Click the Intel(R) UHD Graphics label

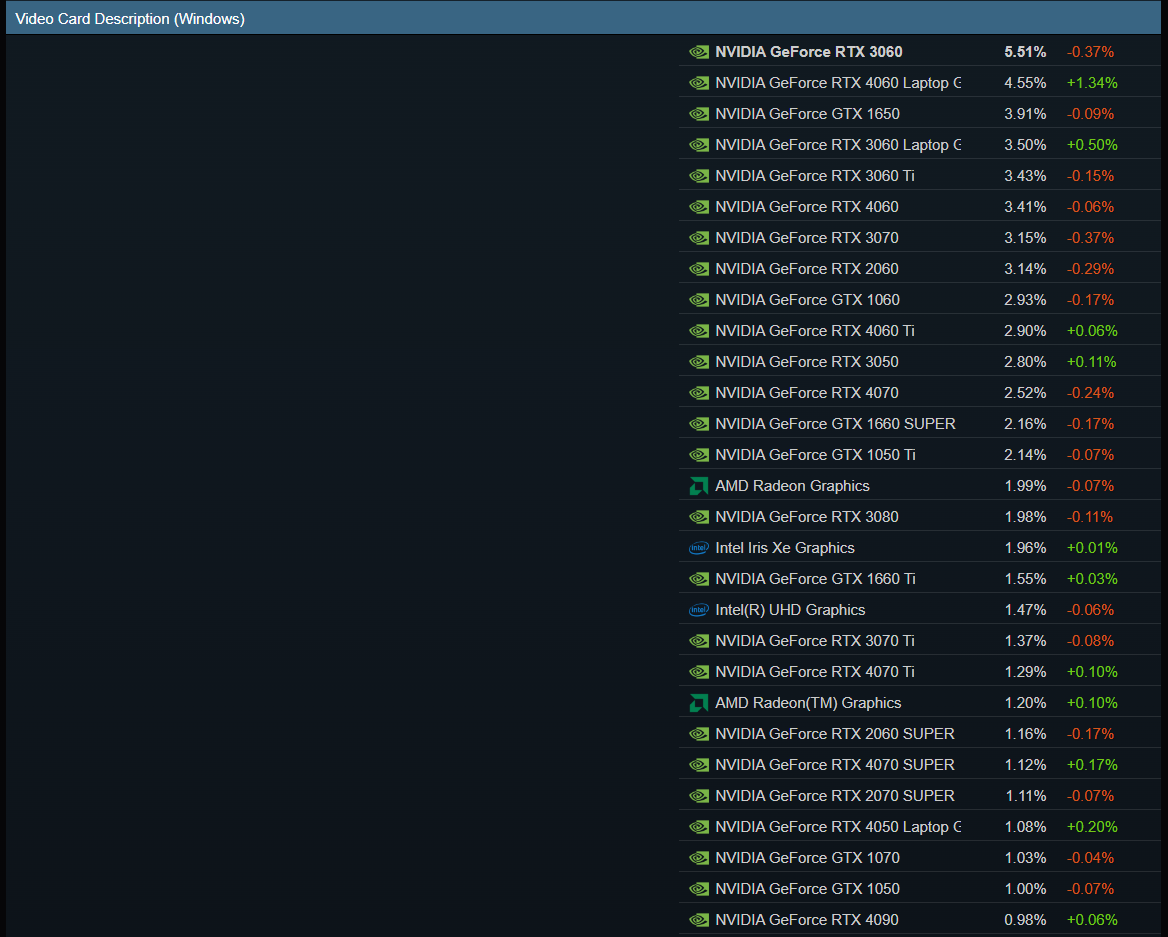[790, 610]
